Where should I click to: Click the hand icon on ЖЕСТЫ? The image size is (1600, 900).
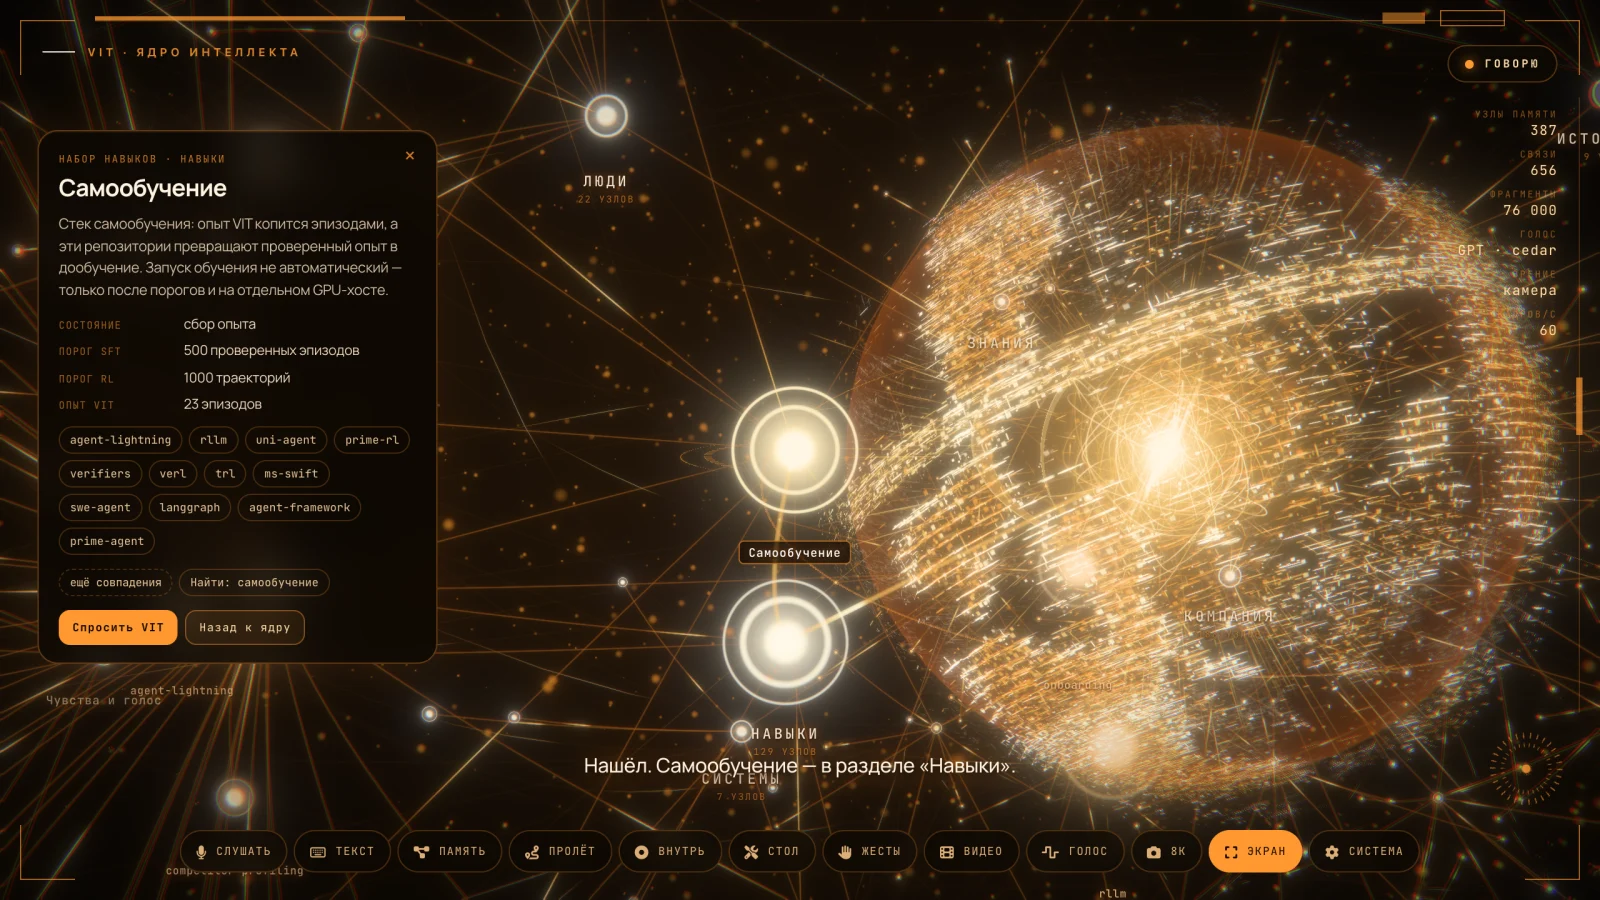point(845,852)
